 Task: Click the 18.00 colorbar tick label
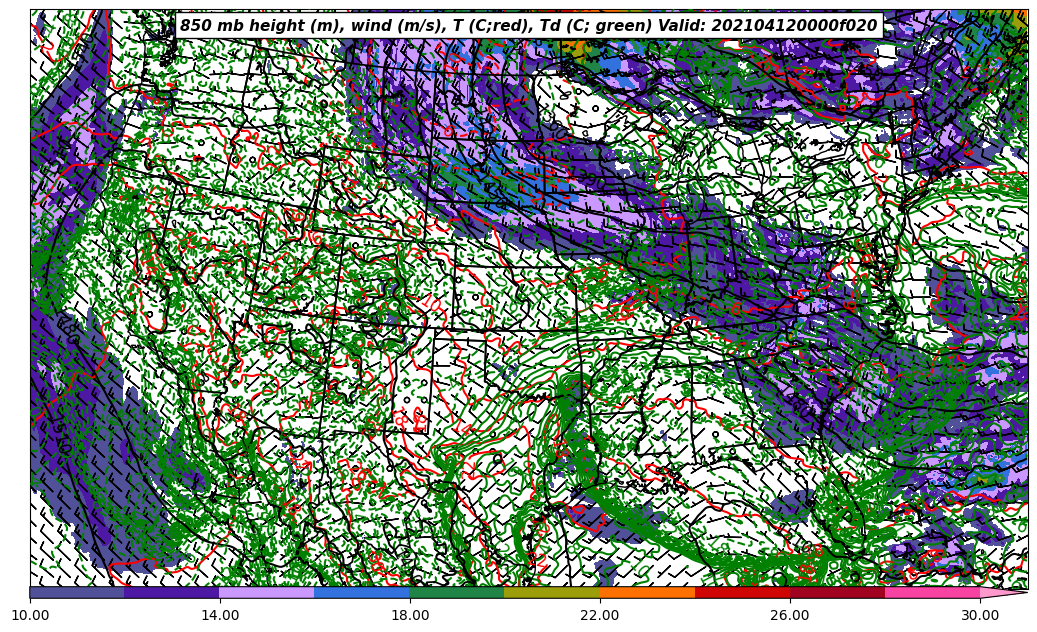(x=410, y=616)
